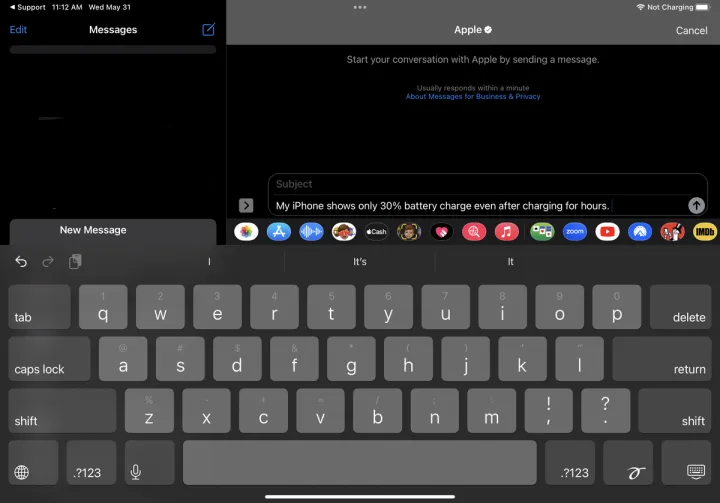720x503 pixels.
Task: Open the Zoom iMessage app
Action: (574, 231)
